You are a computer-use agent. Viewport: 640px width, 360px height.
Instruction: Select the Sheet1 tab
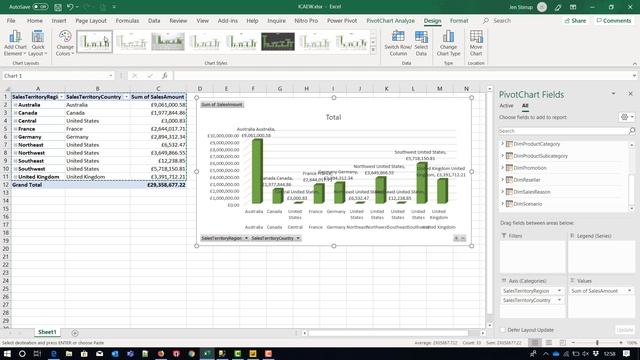click(x=47, y=332)
